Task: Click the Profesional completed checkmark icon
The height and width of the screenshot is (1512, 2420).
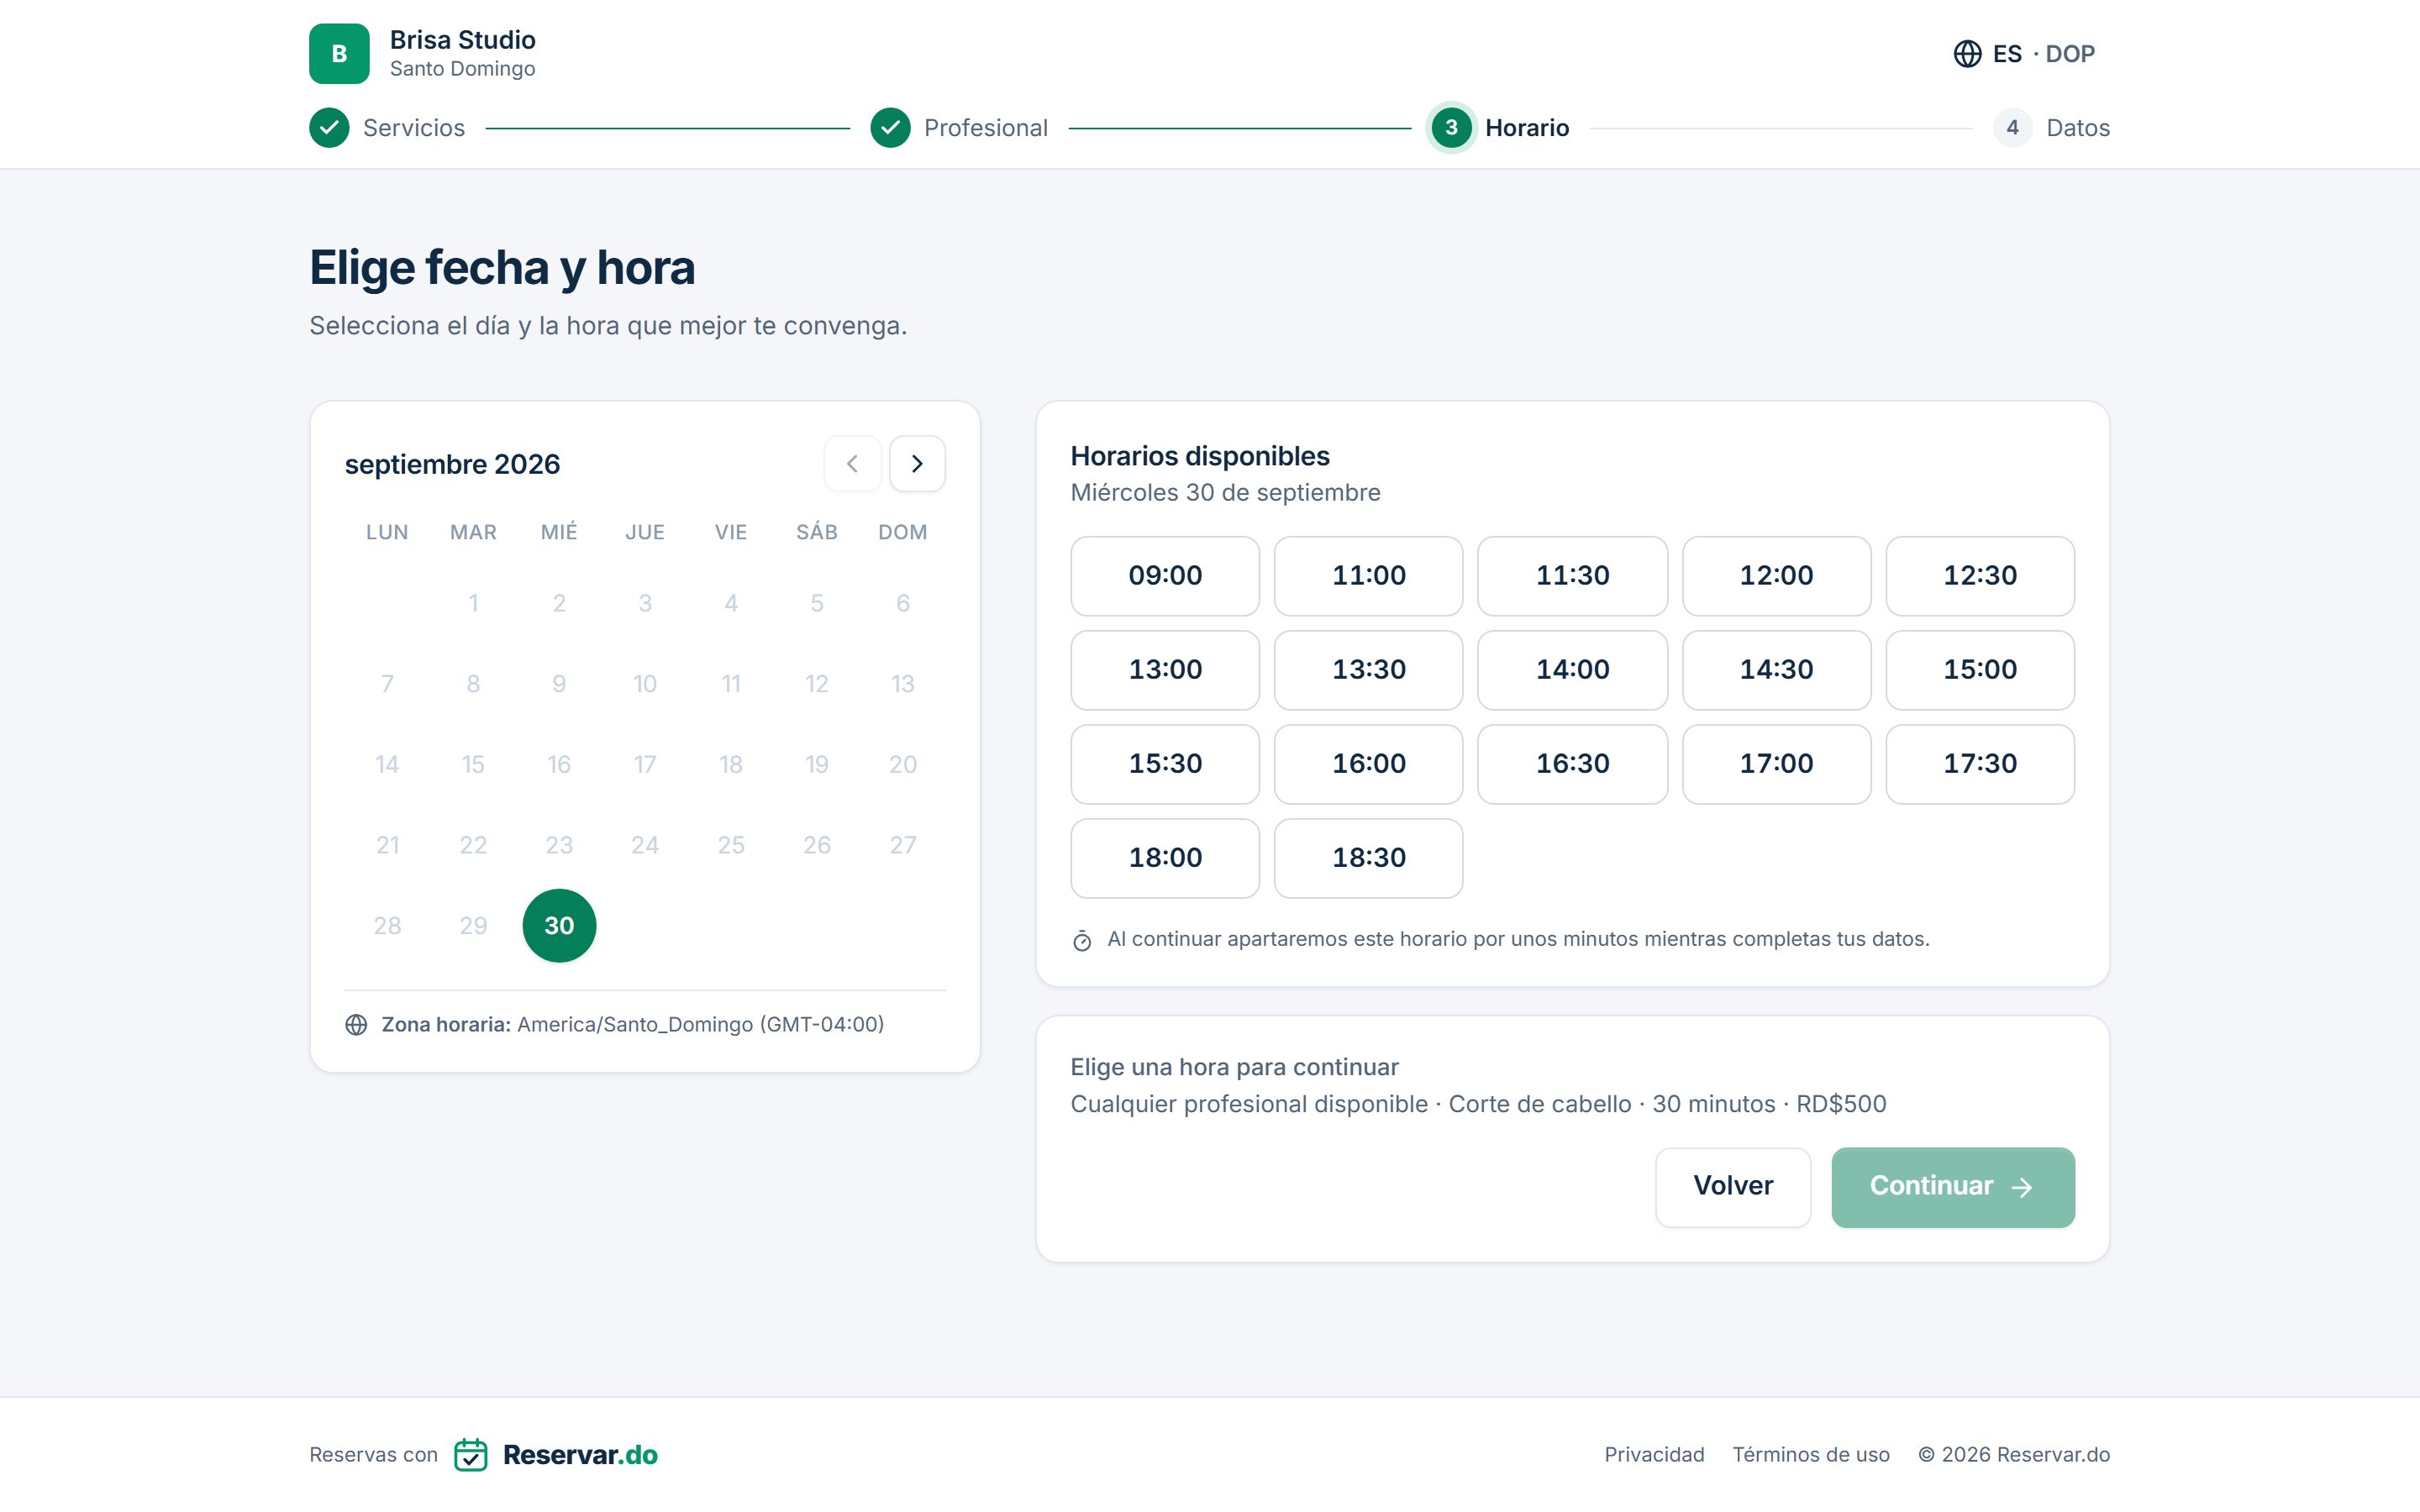Action: point(890,128)
